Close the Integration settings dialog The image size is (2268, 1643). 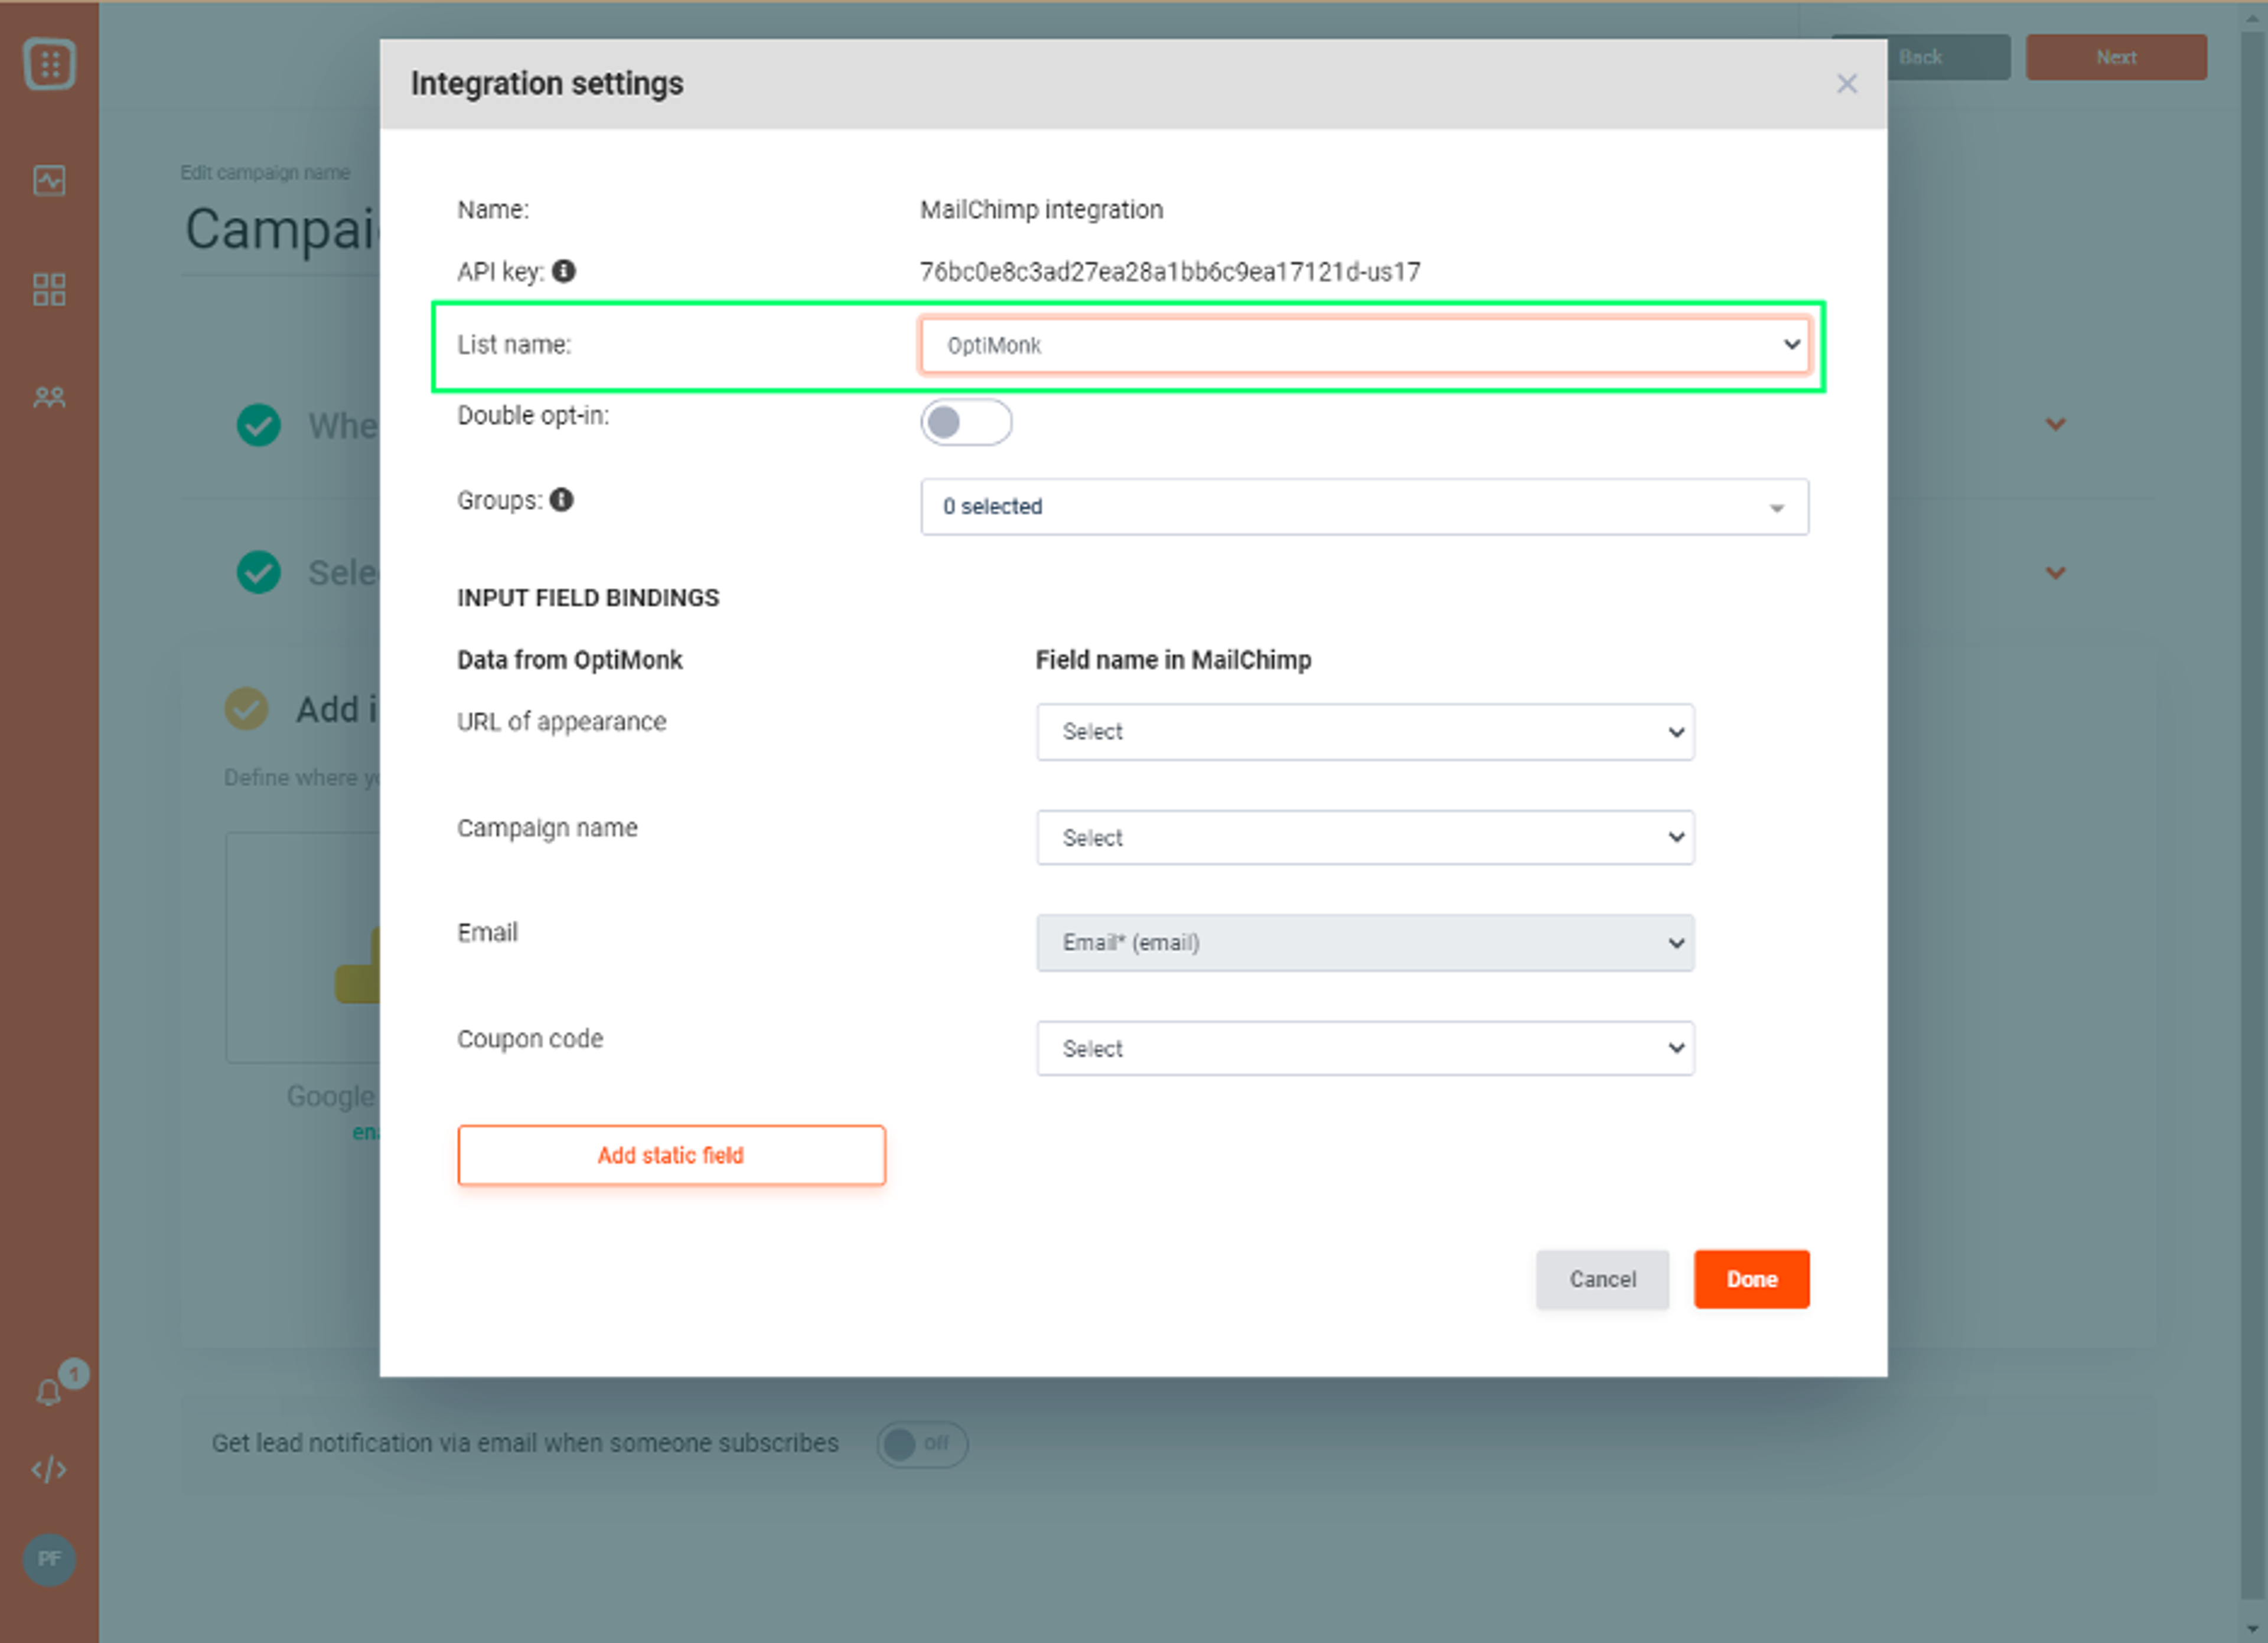pyautogui.click(x=1846, y=84)
